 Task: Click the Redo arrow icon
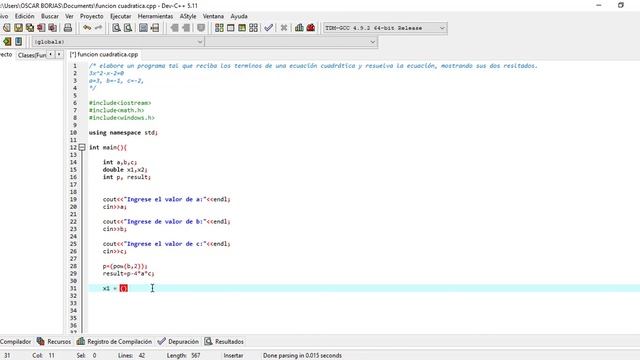click(98, 28)
